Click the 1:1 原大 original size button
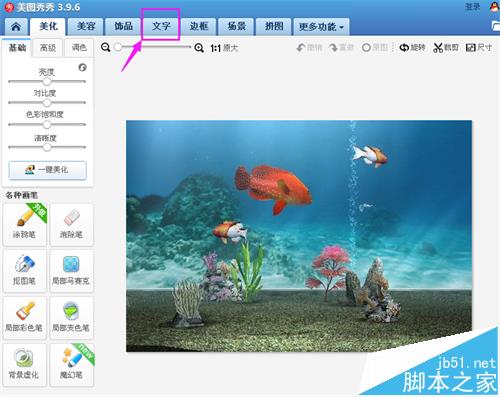 coord(224,48)
